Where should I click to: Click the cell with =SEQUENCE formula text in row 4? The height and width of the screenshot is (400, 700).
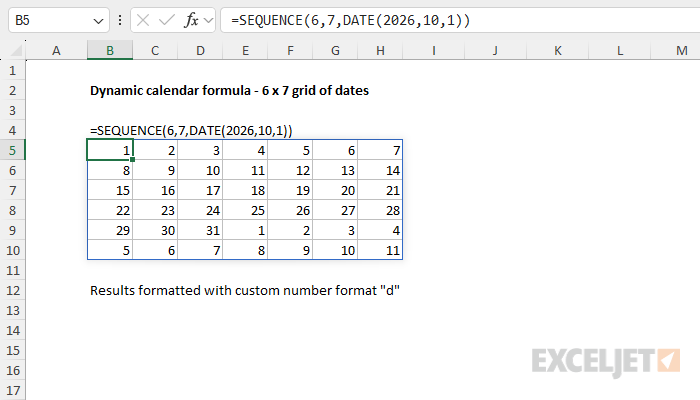191,130
